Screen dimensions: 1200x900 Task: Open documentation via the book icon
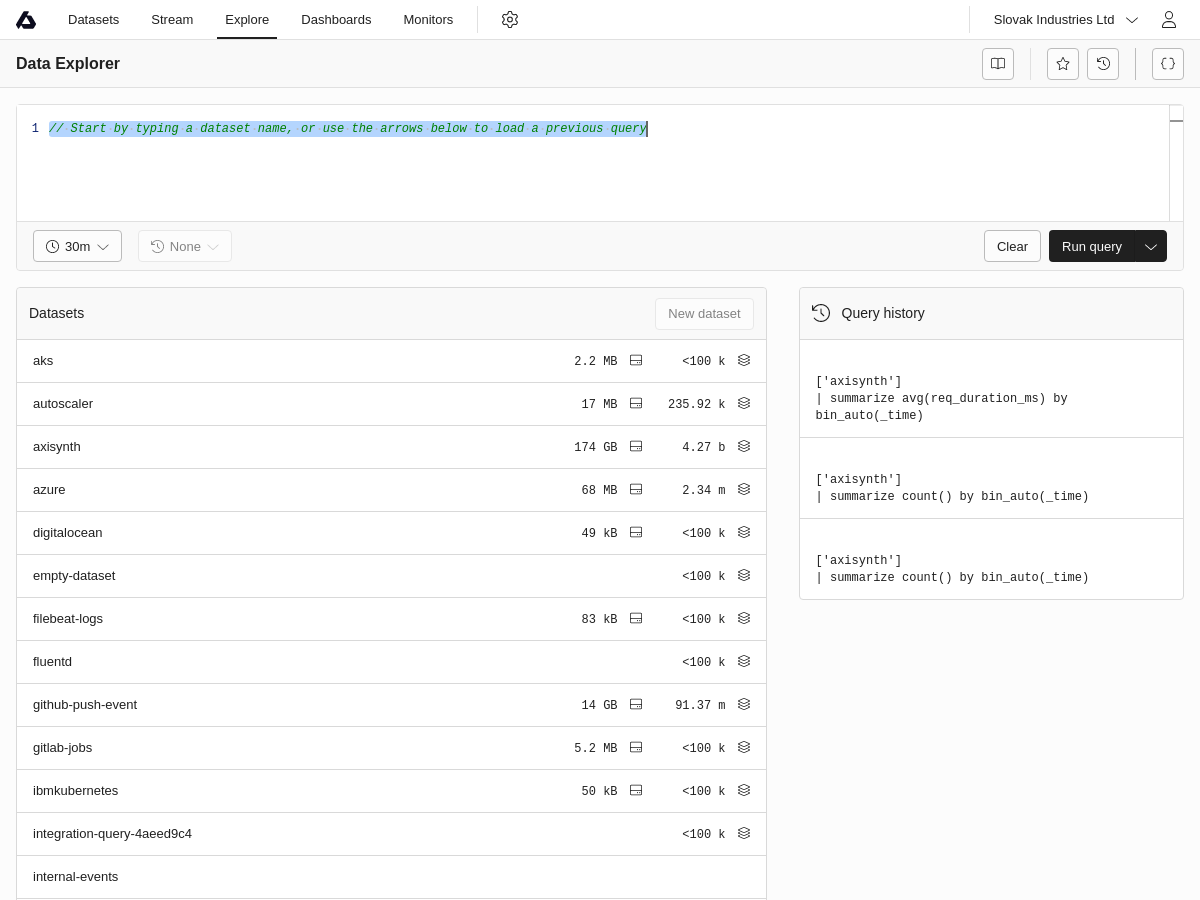coord(998,64)
